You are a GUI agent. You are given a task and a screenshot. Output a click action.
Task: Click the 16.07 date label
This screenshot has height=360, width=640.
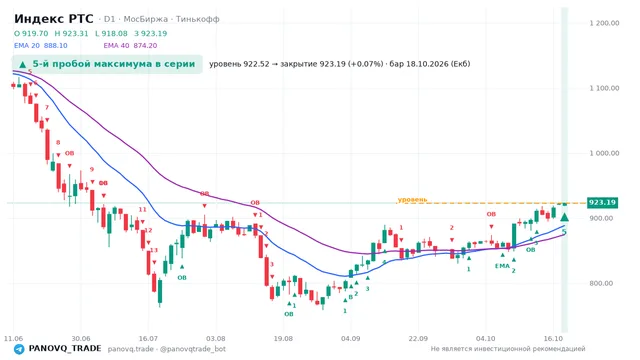148,339
